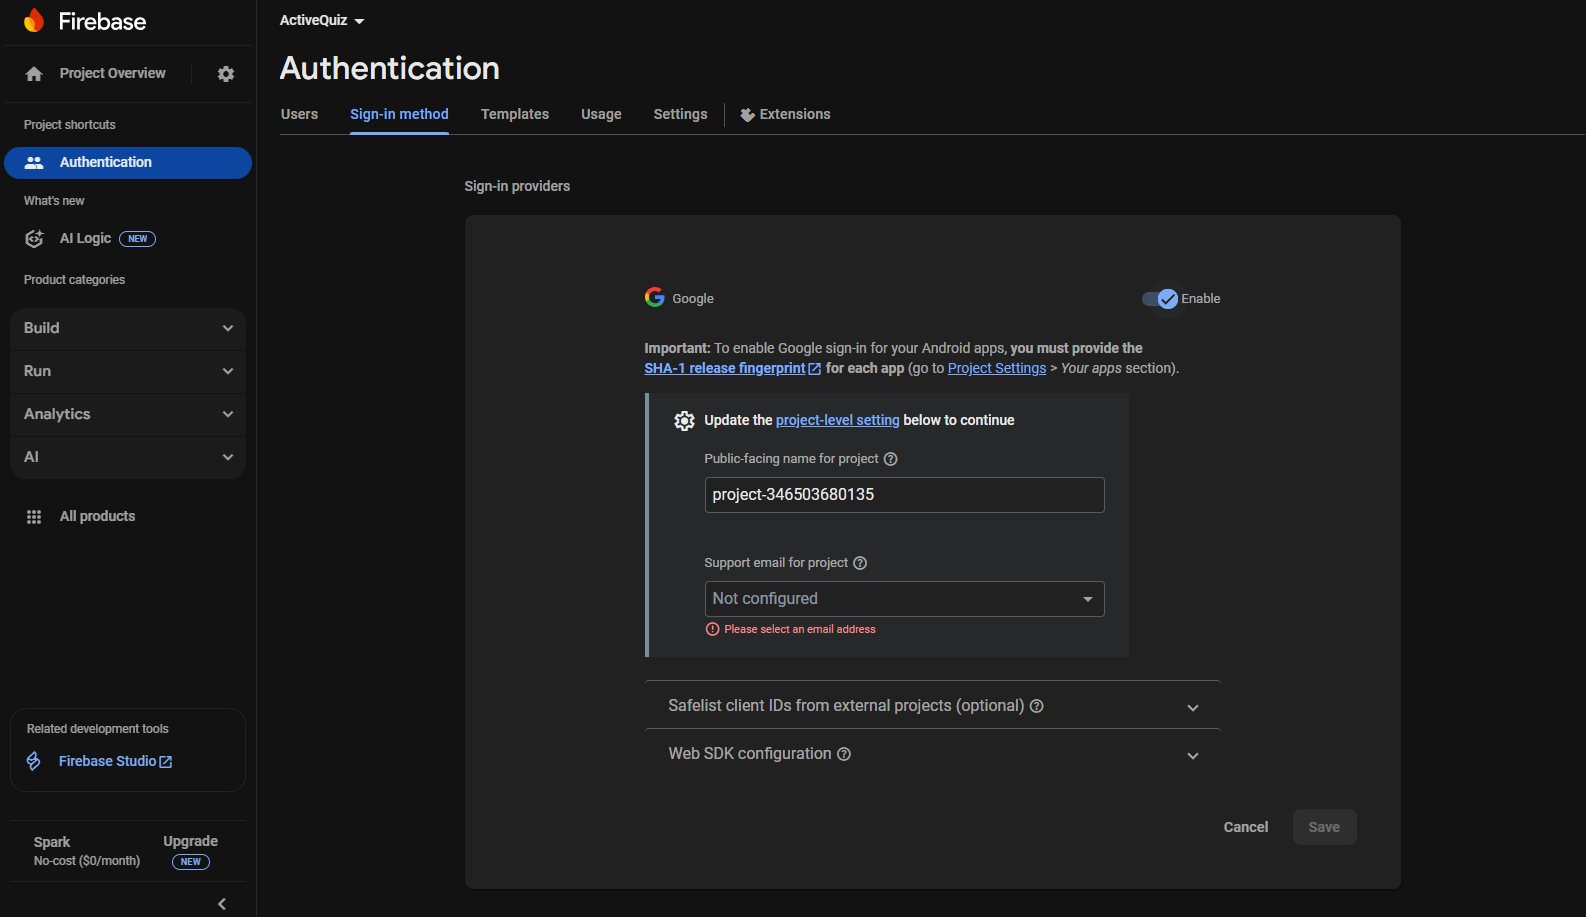Click help icon beside Safelist client IDs

tap(1037, 706)
